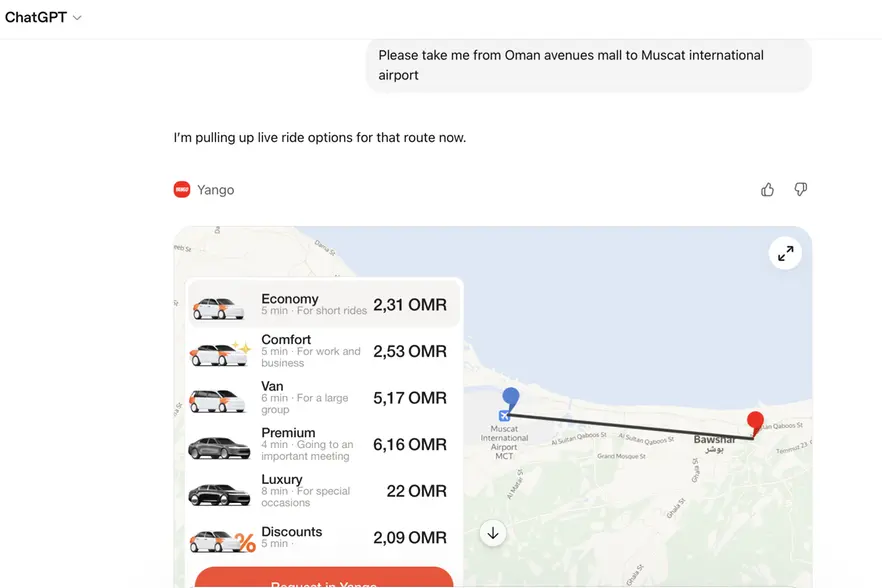Click the thumbs down feedback icon
This screenshot has width=882, height=588.
pos(800,190)
